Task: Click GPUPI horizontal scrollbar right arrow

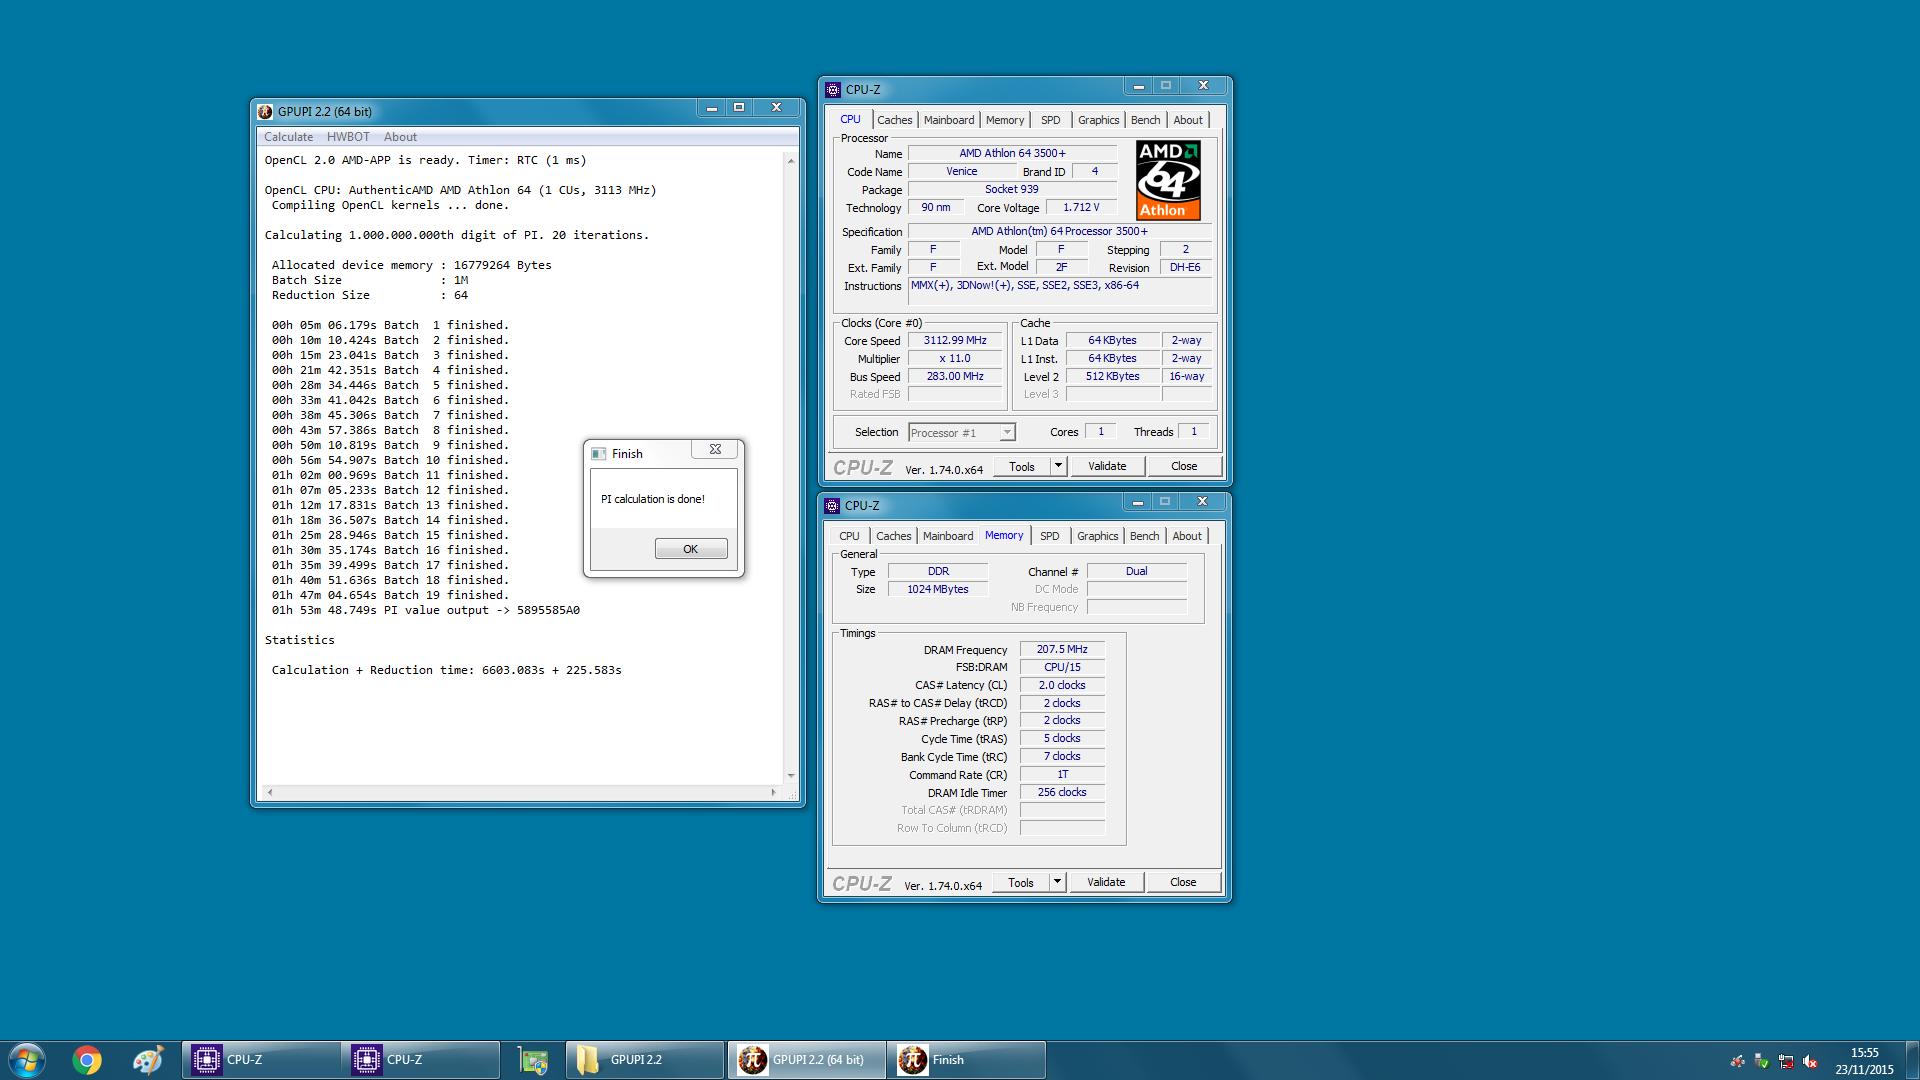Action: tap(773, 793)
